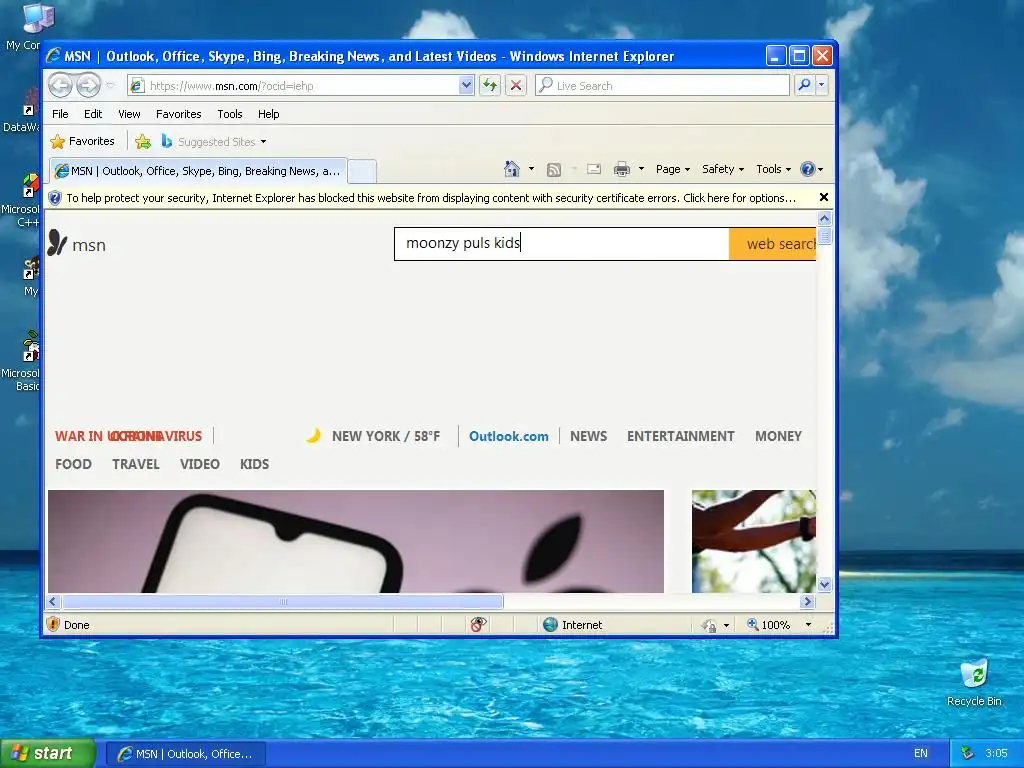The width and height of the screenshot is (1024, 768).
Task: Close the security information bar
Action: tap(824, 197)
